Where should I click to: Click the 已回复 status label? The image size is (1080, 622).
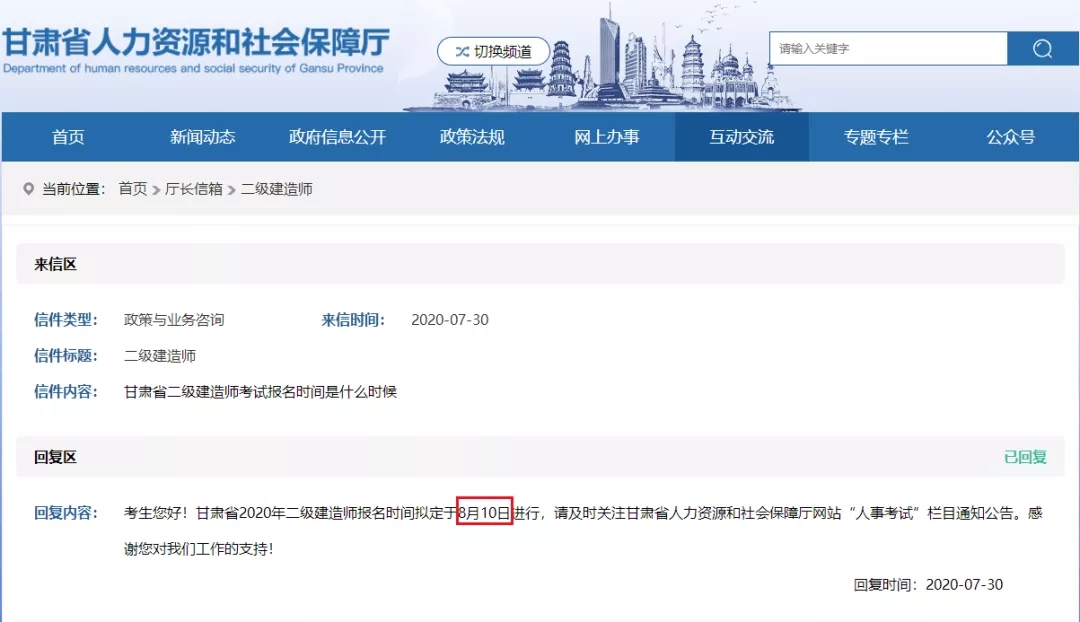click(1025, 457)
